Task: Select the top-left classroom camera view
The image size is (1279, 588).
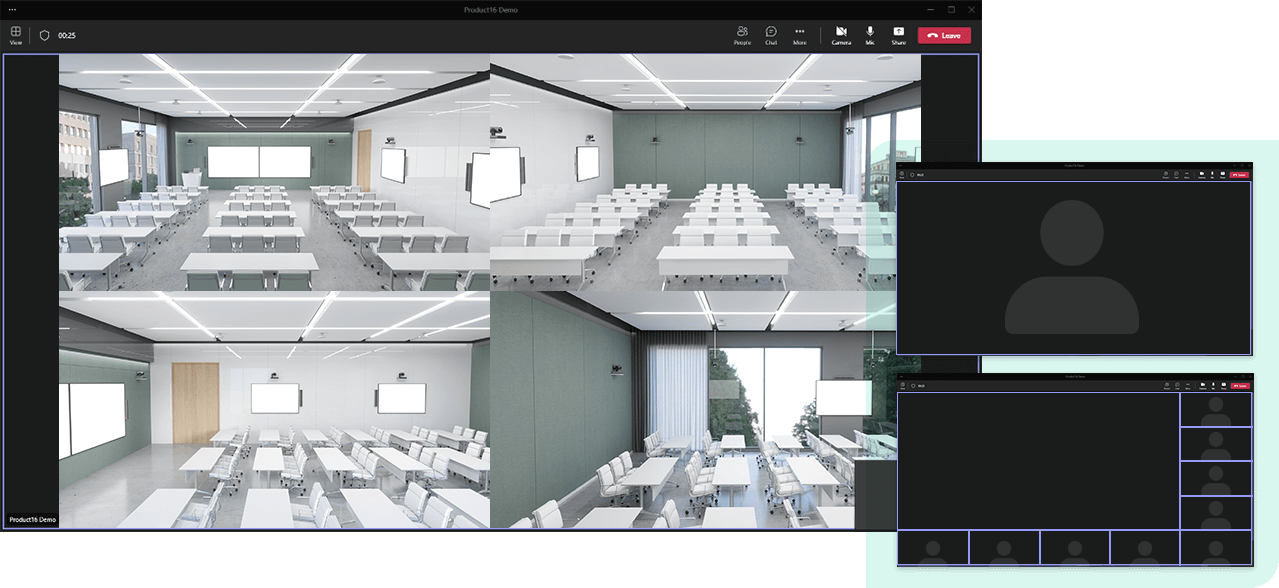Action: [274, 172]
